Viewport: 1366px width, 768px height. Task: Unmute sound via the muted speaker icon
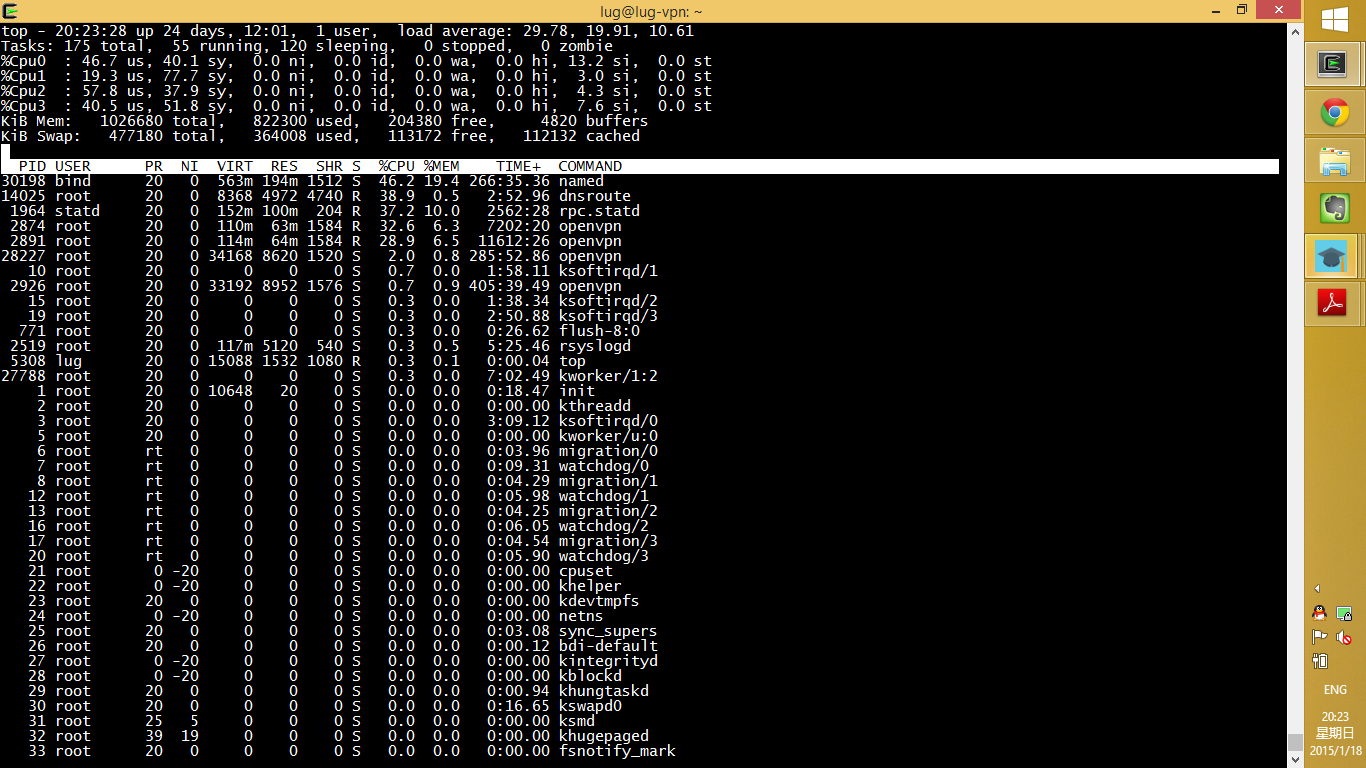[x=1345, y=637]
